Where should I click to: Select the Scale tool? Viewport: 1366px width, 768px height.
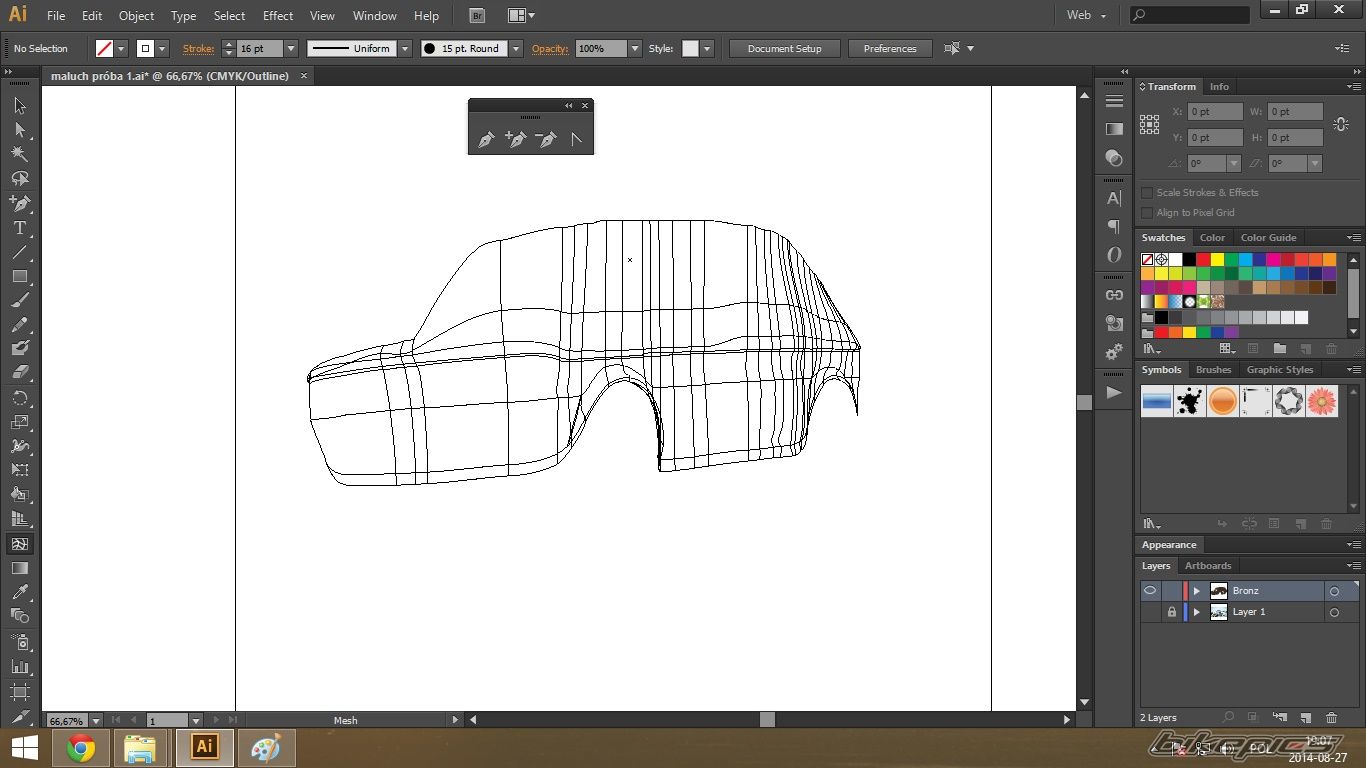(19, 422)
